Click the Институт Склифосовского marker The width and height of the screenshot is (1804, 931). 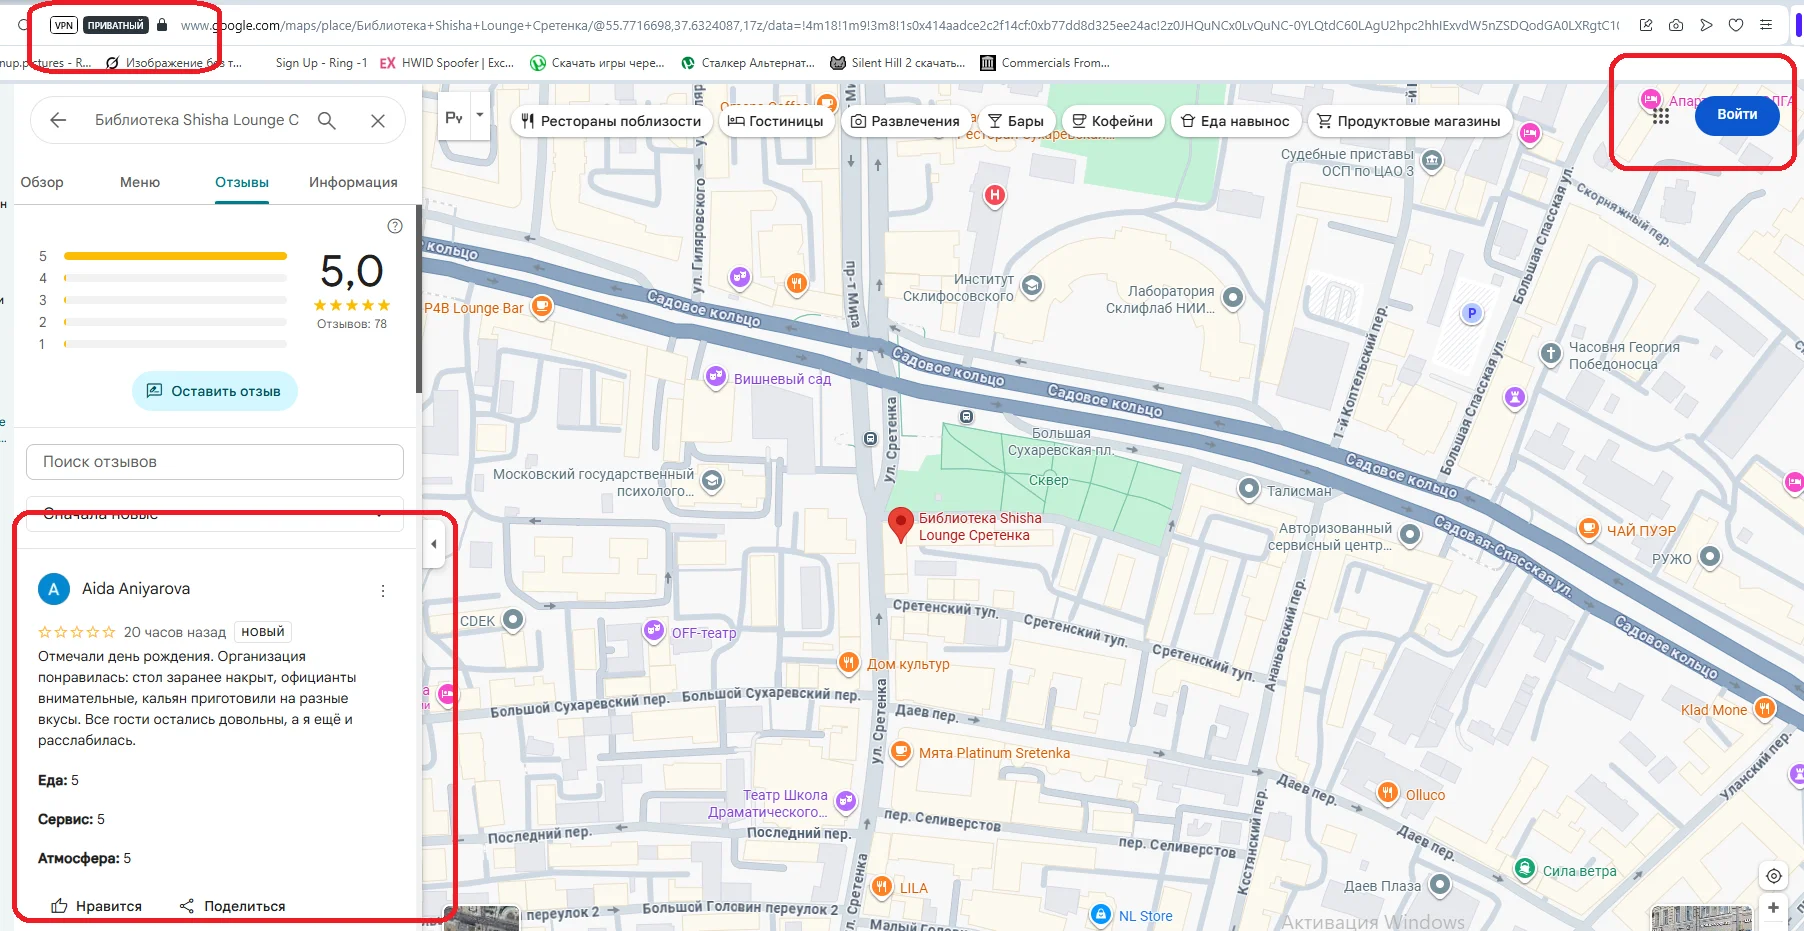click(x=1032, y=287)
